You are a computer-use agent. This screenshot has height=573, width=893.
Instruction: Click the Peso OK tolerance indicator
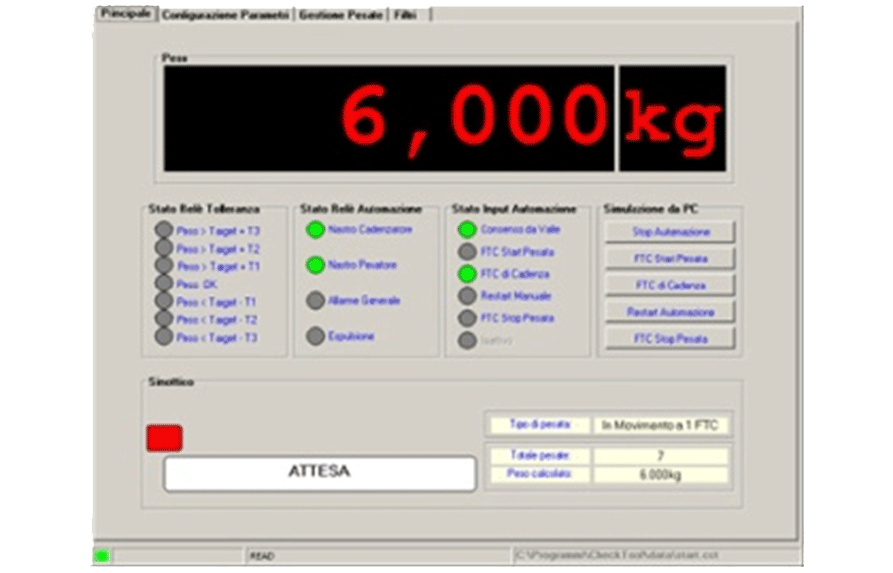164,283
